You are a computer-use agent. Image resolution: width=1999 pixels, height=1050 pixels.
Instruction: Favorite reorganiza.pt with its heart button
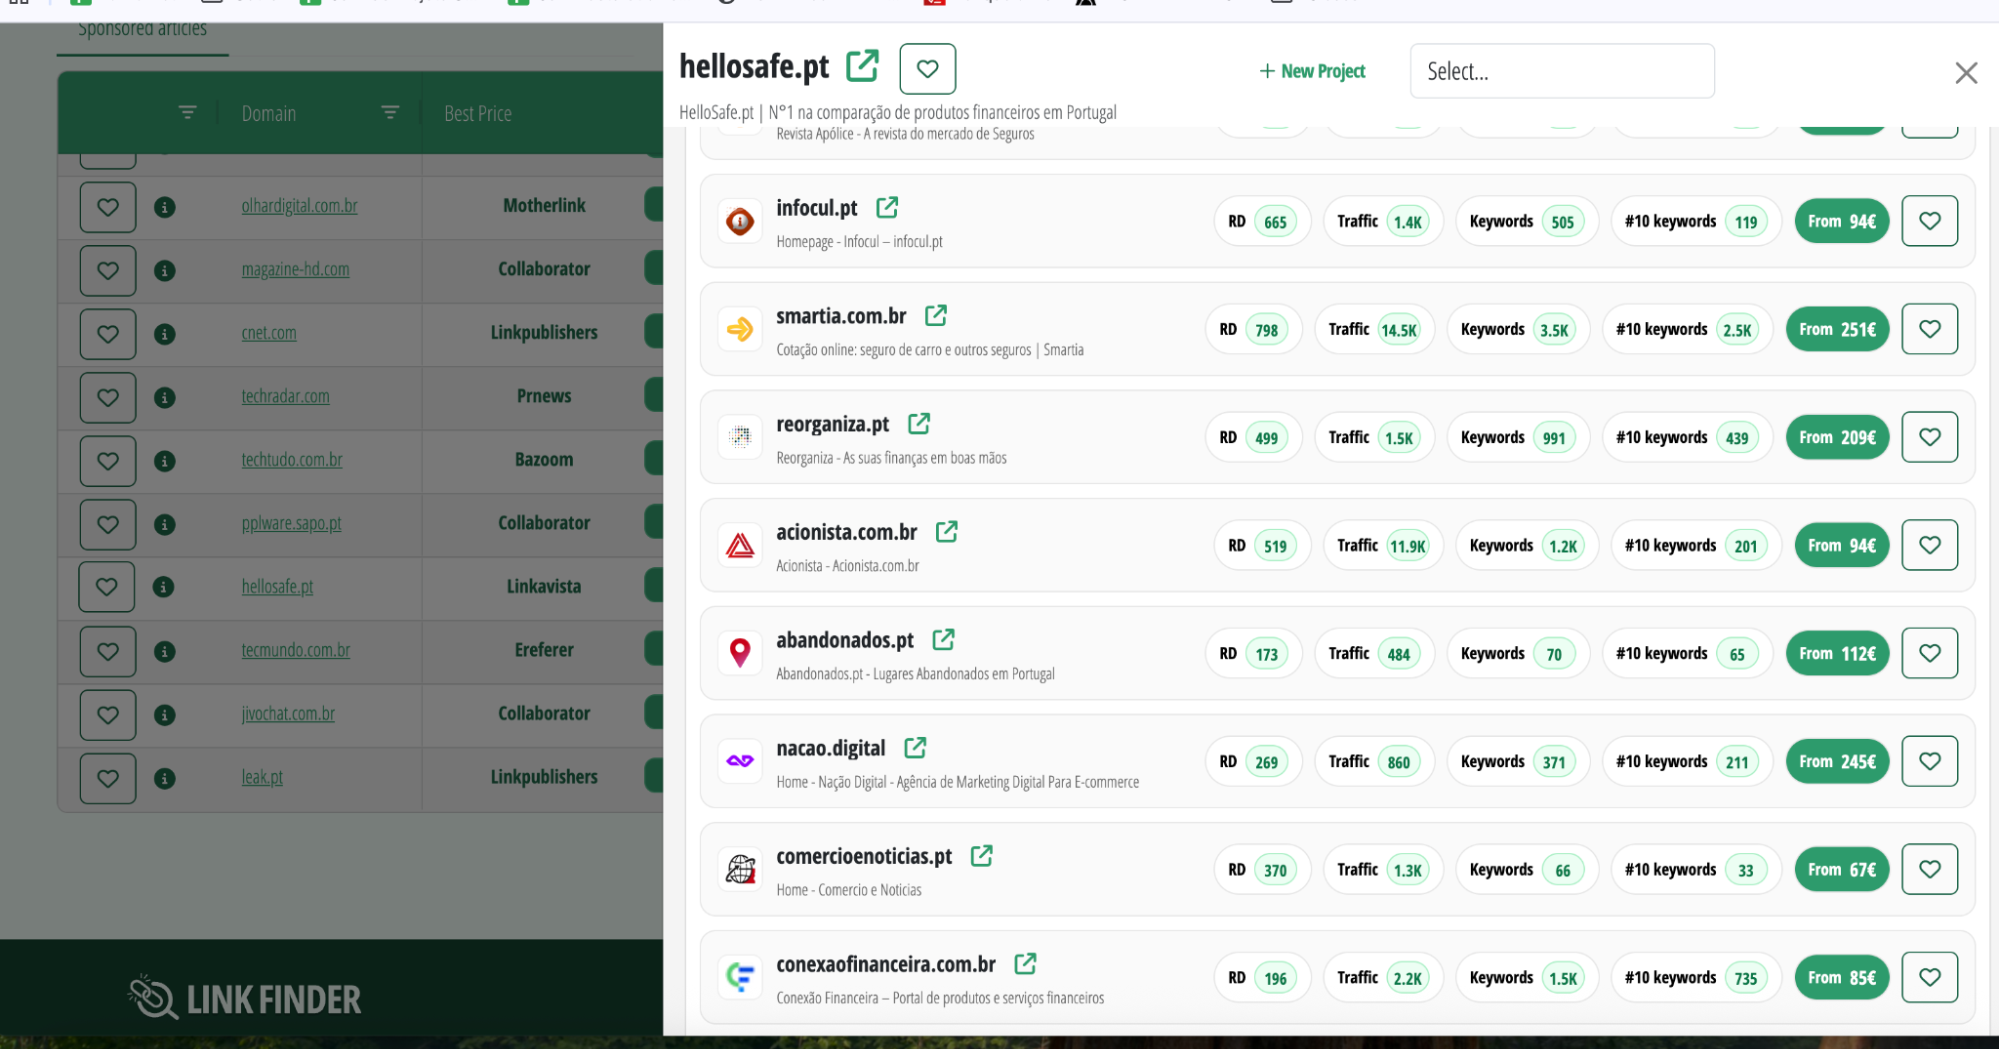coord(1929,437)
